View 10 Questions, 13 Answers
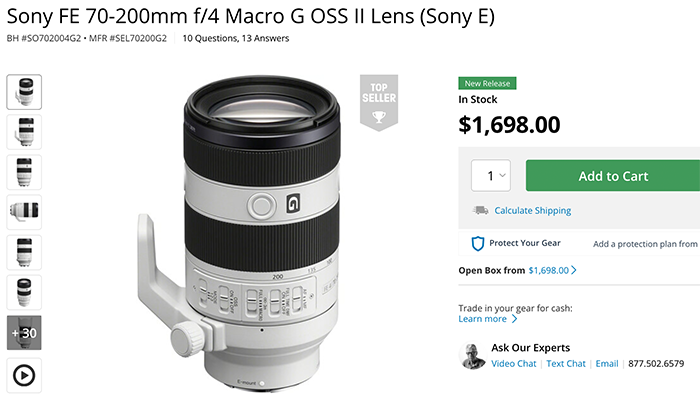This screenshot has width=700, height=407. (x=236, y=38)
